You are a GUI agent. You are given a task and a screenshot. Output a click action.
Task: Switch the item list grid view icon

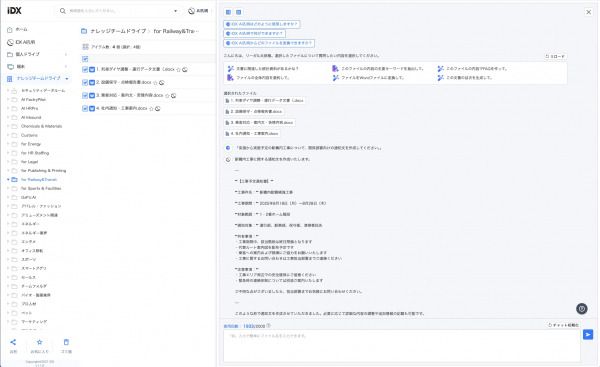[85, 47]
